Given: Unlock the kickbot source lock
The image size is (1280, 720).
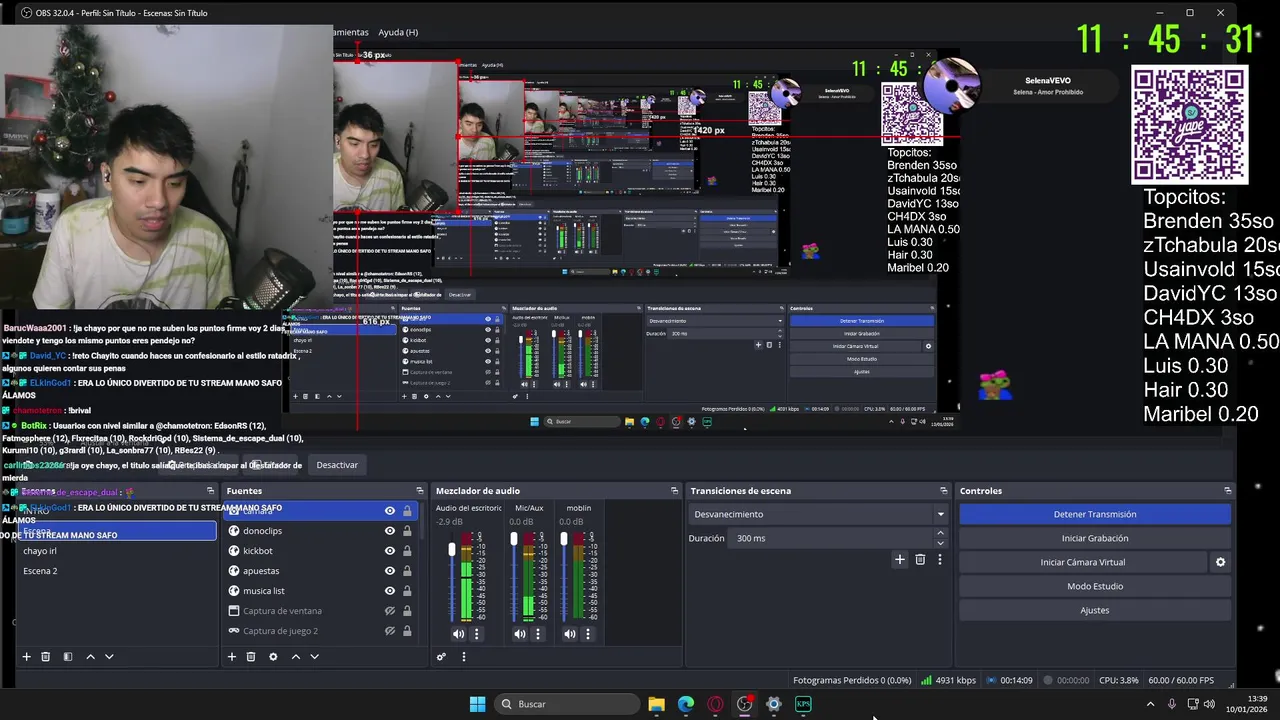Looking at the screenshot, I should (407, 551).
